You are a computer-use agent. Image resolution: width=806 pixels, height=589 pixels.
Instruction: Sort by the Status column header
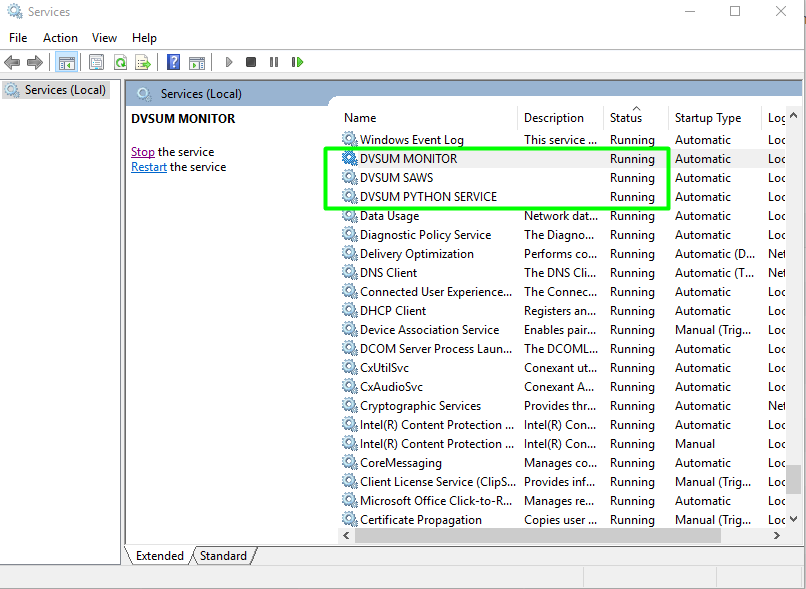(x=636, y=118)
